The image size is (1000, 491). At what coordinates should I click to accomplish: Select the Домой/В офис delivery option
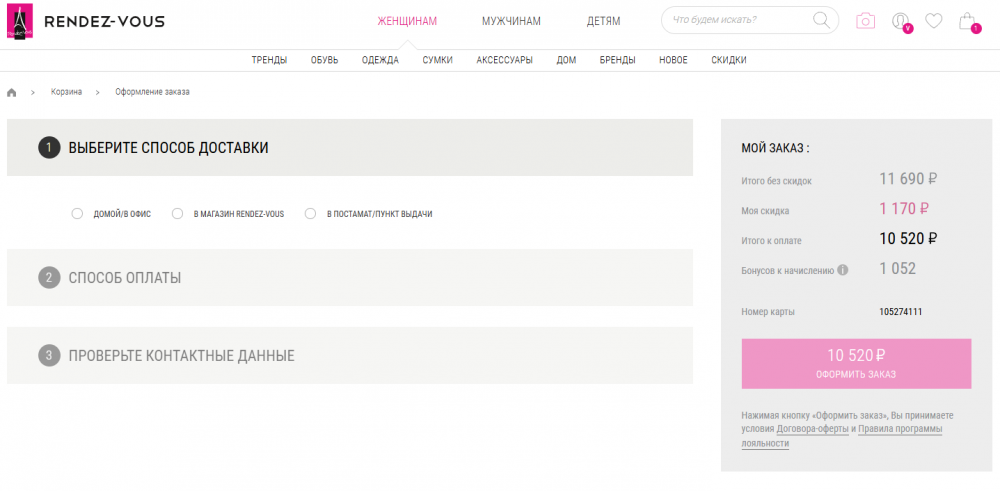coord(77,214)
